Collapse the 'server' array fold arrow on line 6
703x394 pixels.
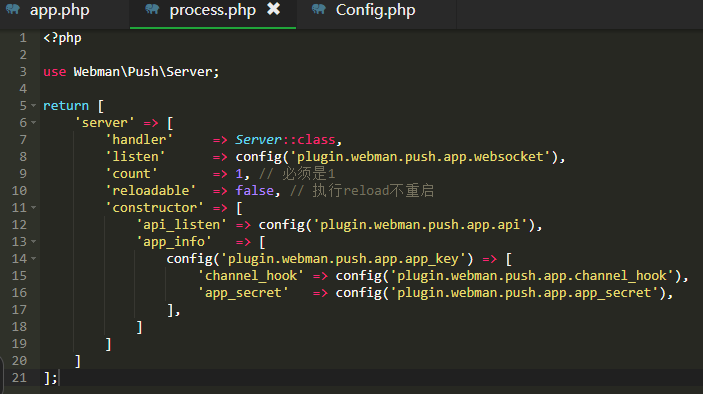click(x=34, y=123)
